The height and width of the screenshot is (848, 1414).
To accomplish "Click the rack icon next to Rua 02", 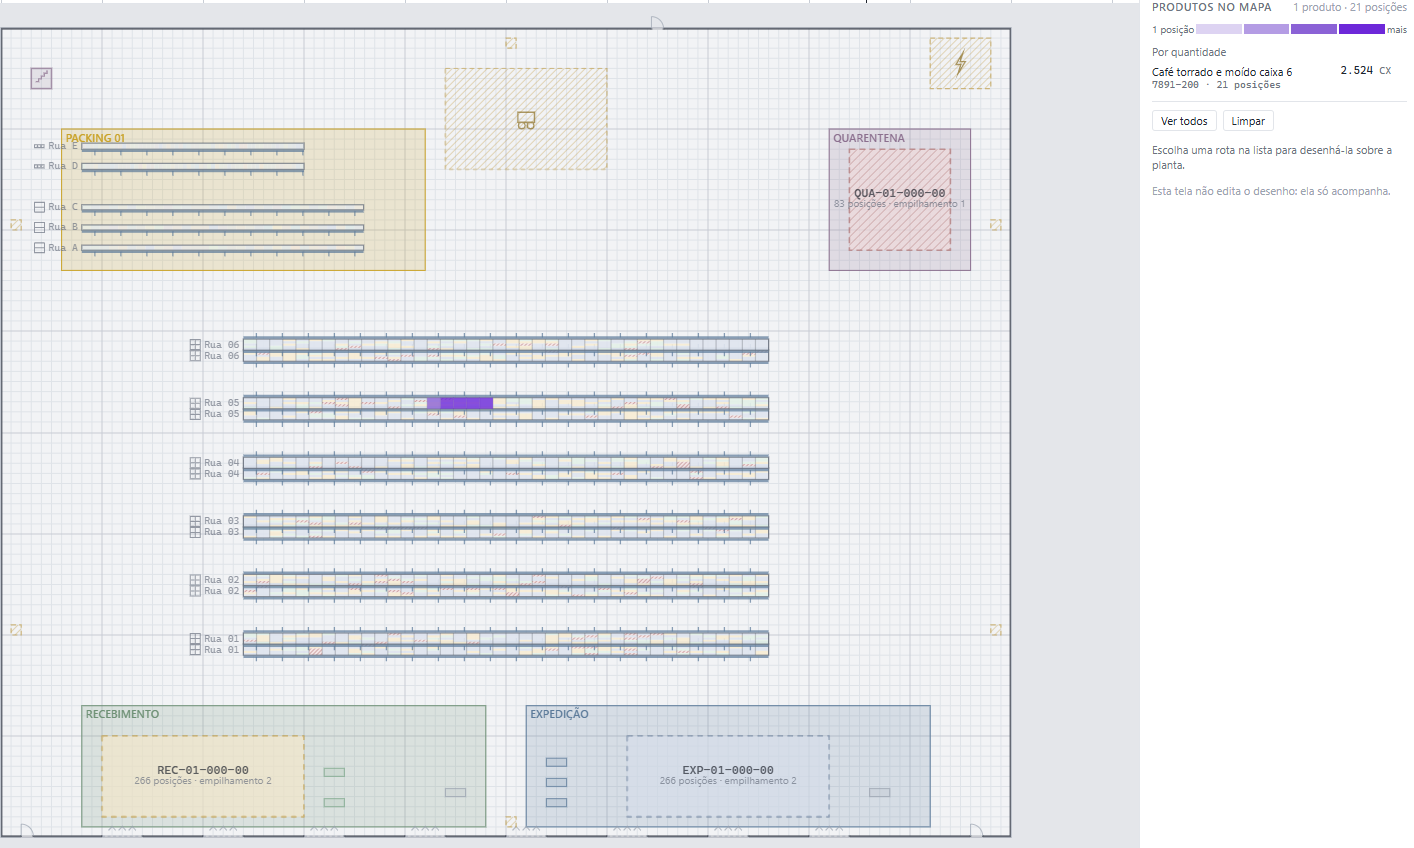I will coord(195,585).
